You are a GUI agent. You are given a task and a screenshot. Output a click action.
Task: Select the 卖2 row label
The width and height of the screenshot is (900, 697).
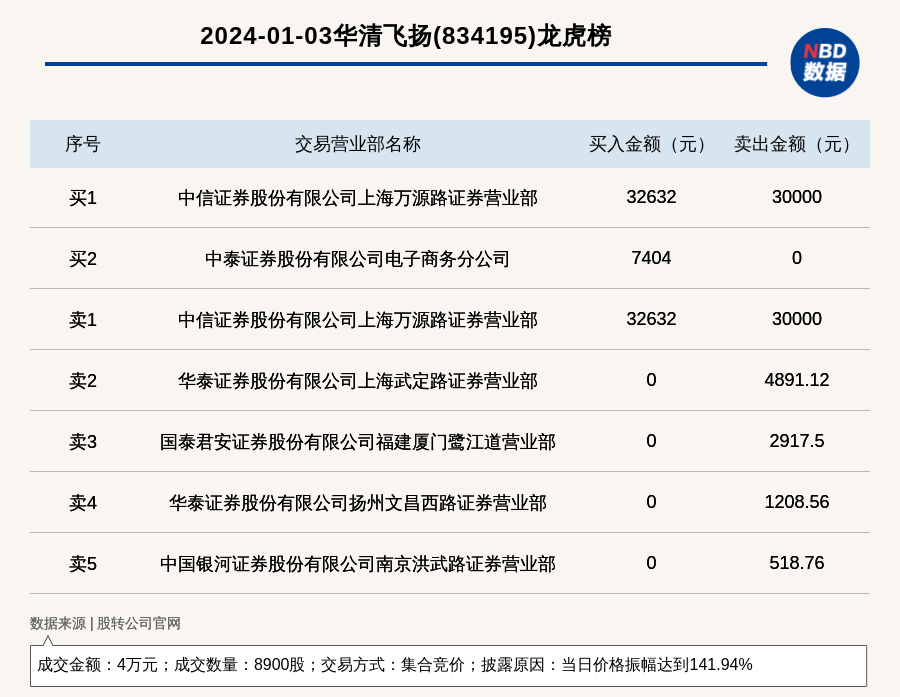(x=83, y=381)
